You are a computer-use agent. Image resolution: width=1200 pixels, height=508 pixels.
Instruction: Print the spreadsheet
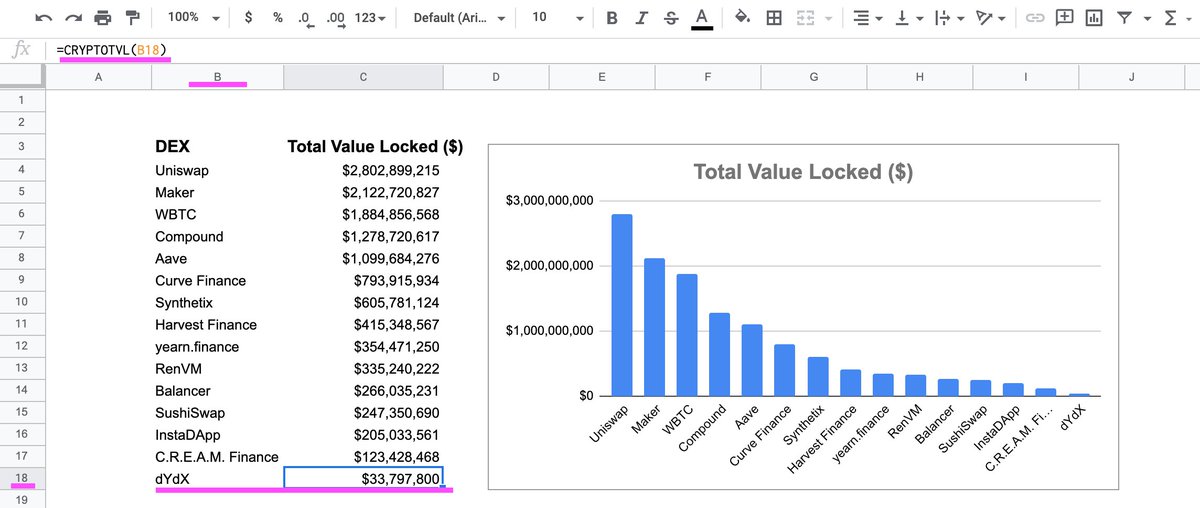(x=102, y=18)
